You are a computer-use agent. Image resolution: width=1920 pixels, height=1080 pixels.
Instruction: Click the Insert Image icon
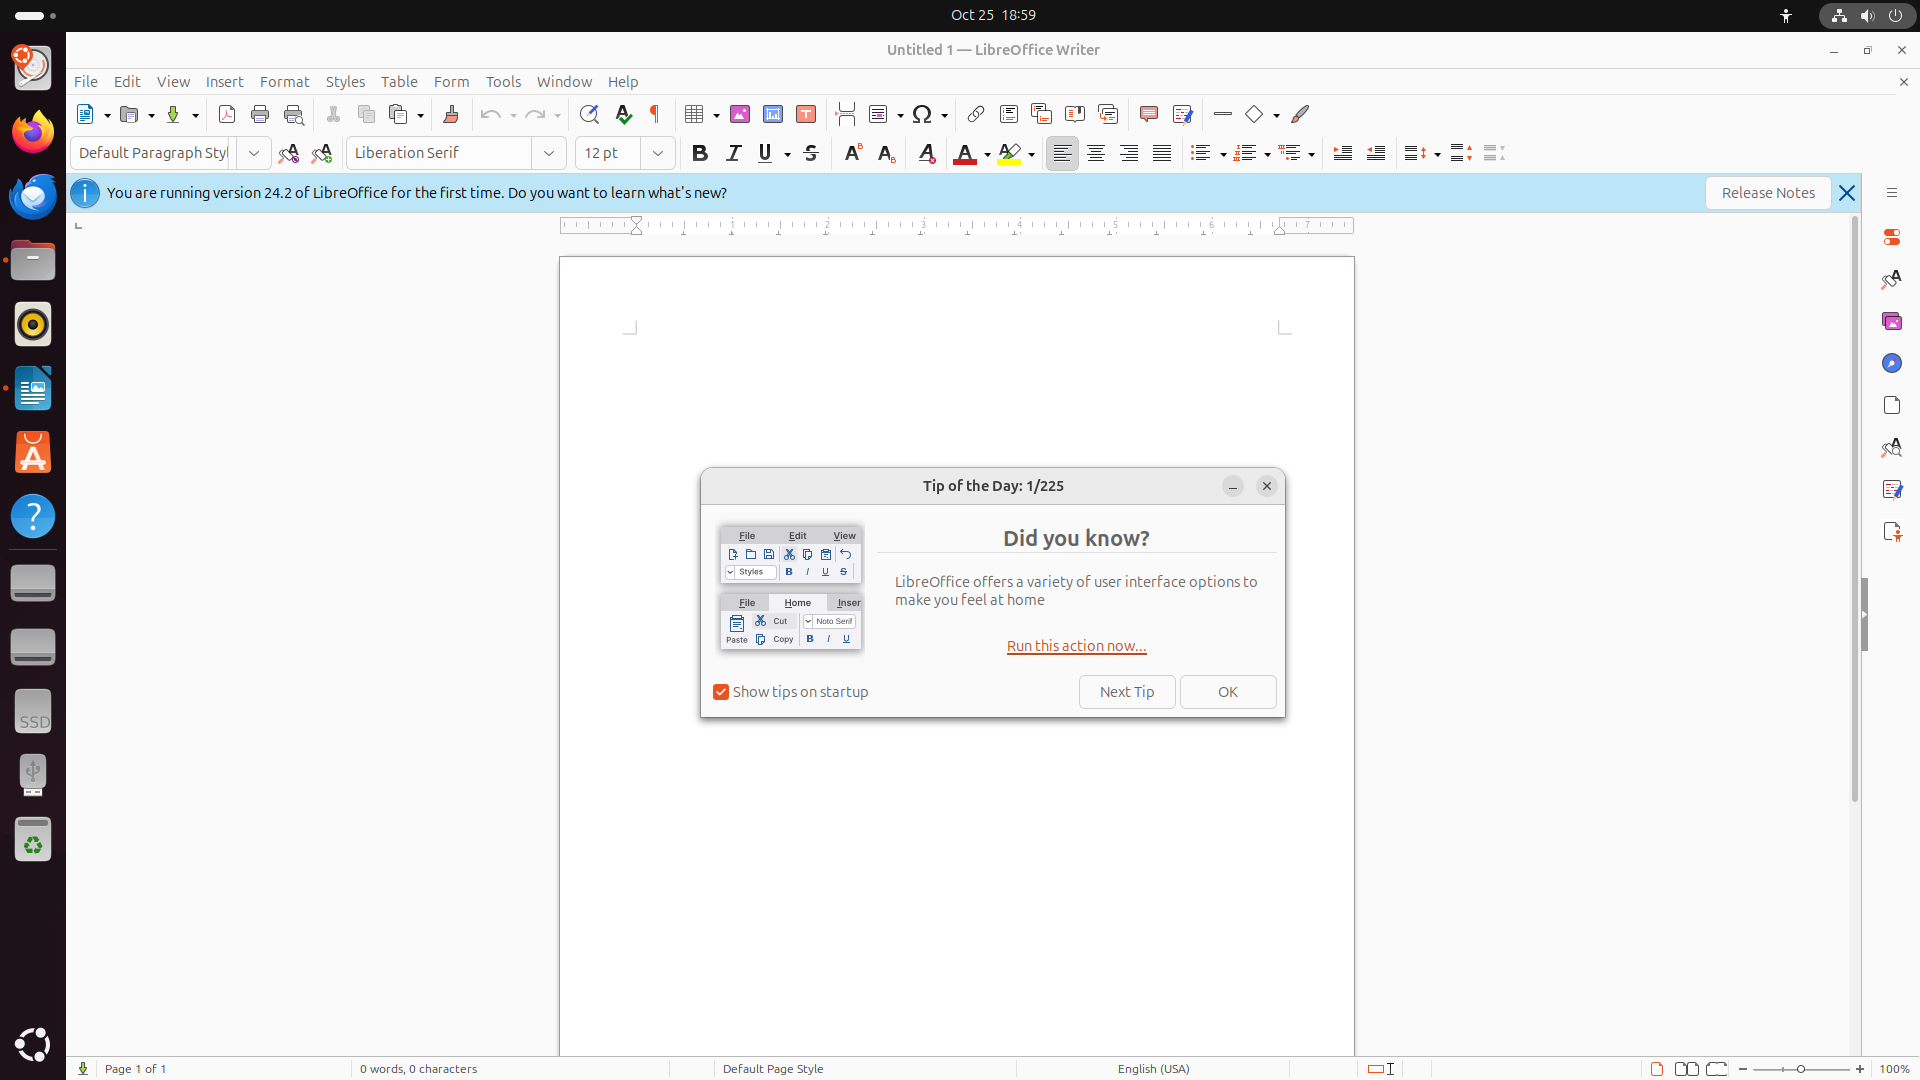point(740,114)
